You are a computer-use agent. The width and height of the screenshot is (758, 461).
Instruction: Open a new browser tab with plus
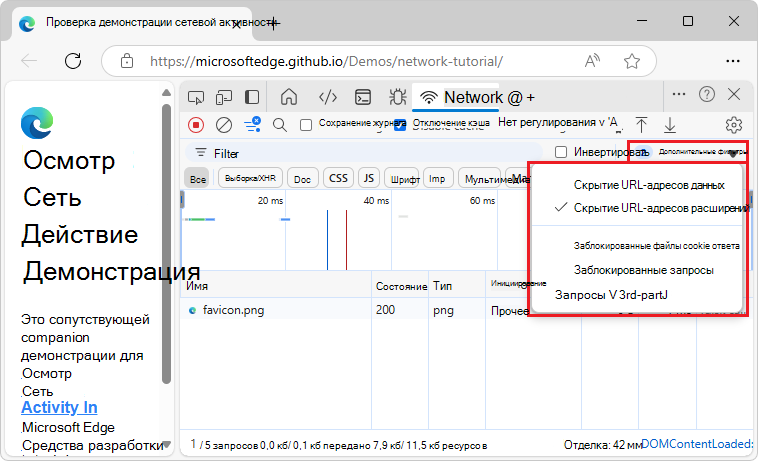(274, 23)
